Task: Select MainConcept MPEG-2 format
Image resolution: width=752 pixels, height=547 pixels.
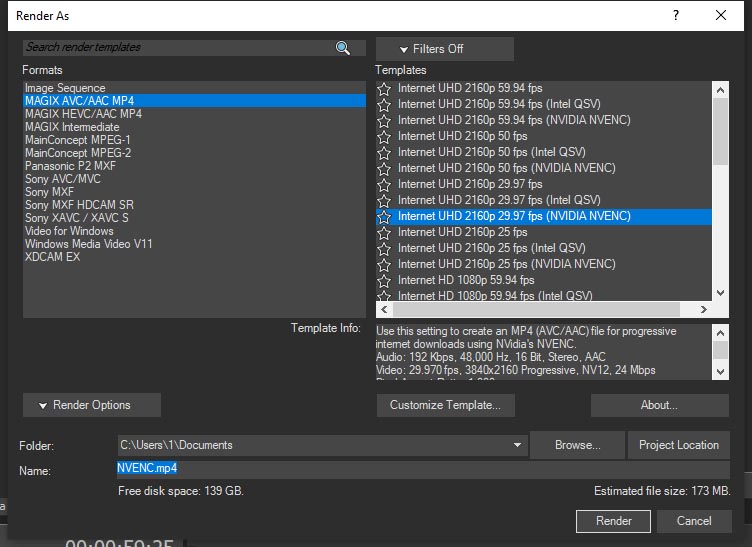Action: tap(194, 152)
